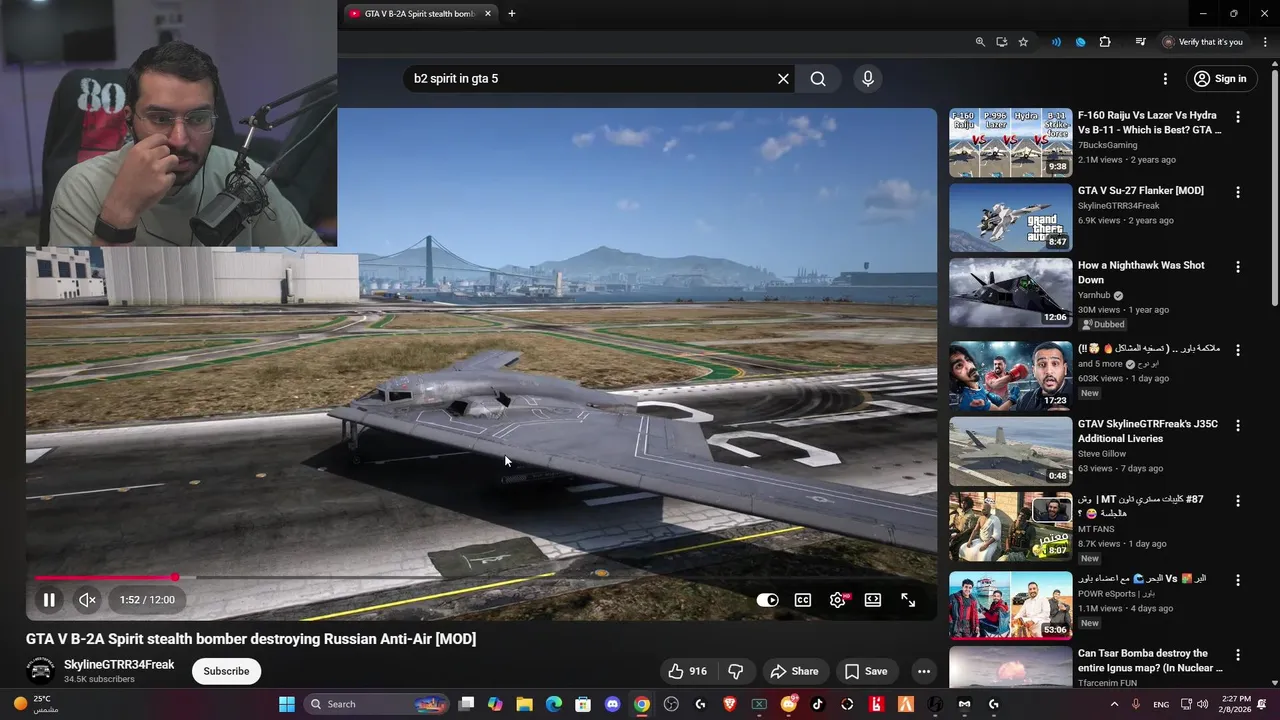Image resolution: width=1280 pixels, height=720 pixels.
Task: Click the Sign in button
Action: 1220,79
